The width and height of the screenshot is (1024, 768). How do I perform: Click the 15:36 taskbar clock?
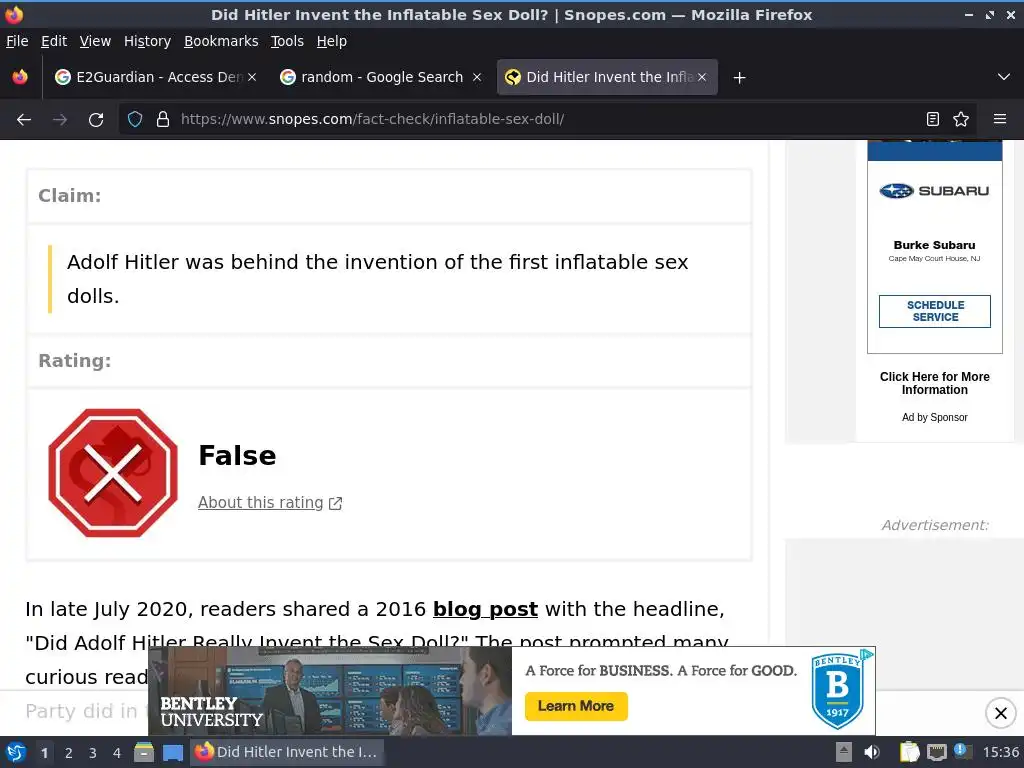click(x=1000, y=752)
